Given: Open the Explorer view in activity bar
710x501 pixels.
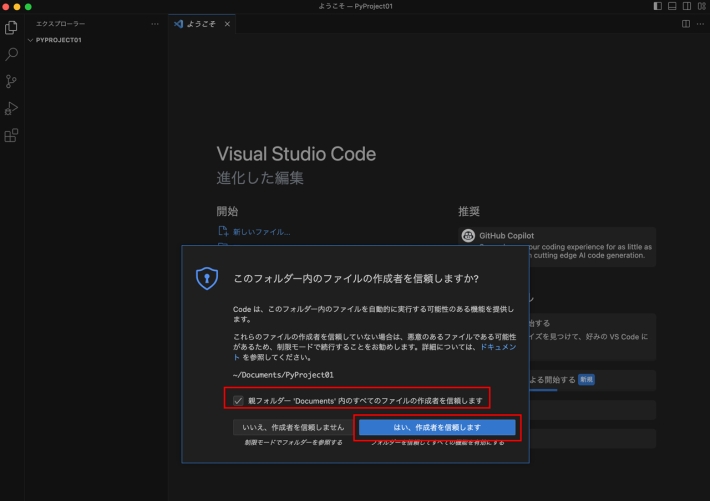Looking at the screenshot, I should point(11,28).
